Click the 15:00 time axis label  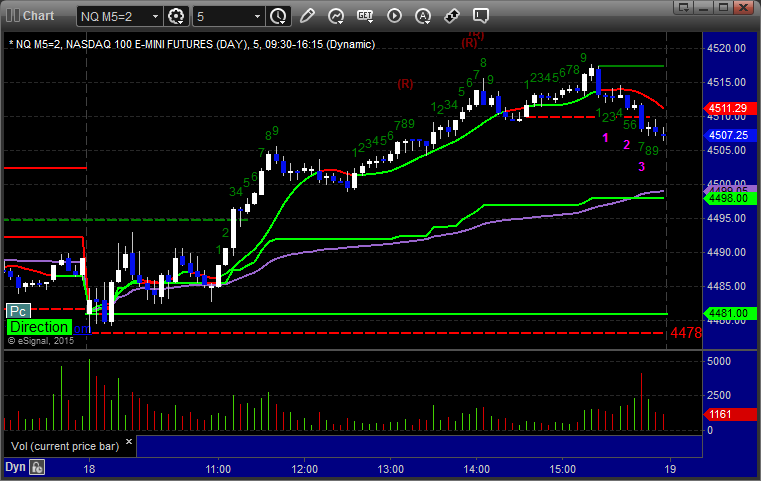click(x=562, y=469)
